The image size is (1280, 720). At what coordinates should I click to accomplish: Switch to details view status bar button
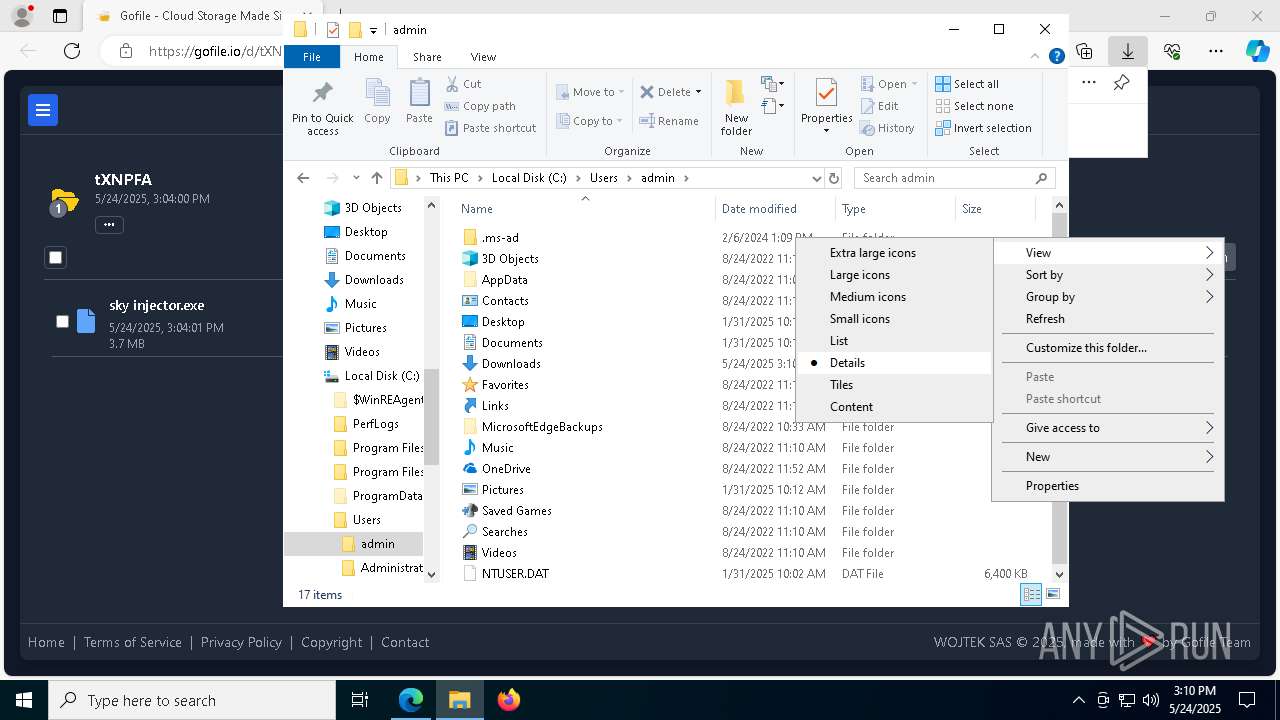click(x=1031, y=594)
